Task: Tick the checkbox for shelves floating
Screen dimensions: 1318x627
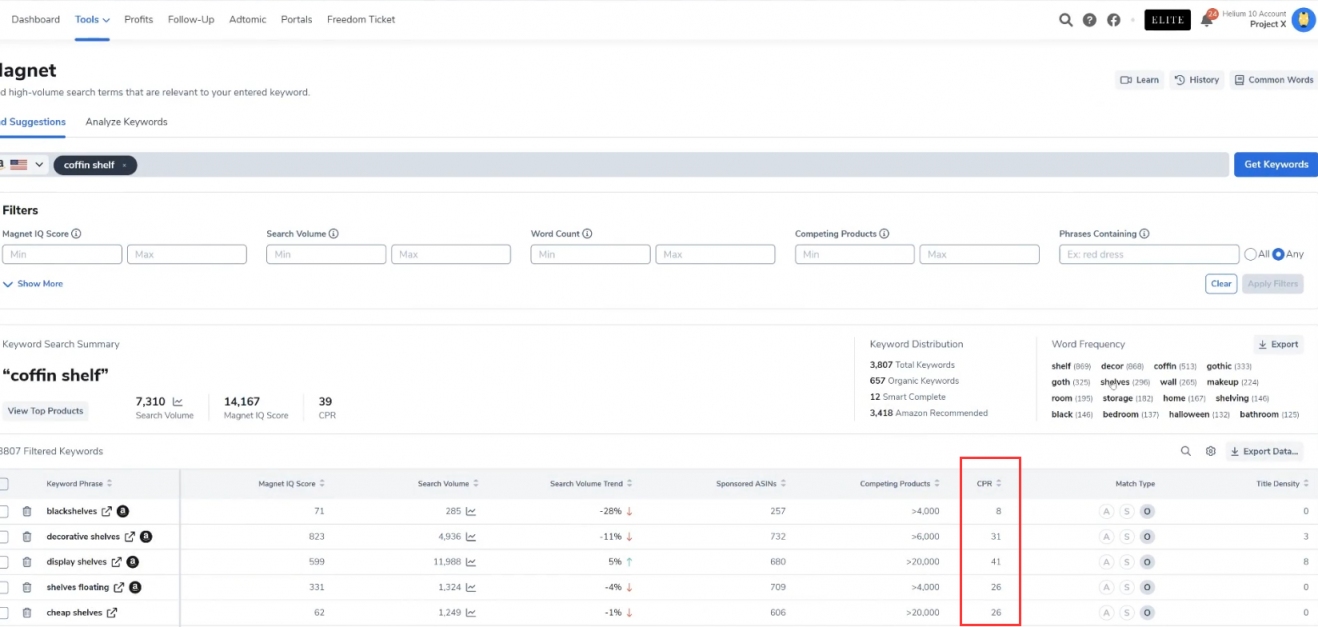Action: click(3, 587)
